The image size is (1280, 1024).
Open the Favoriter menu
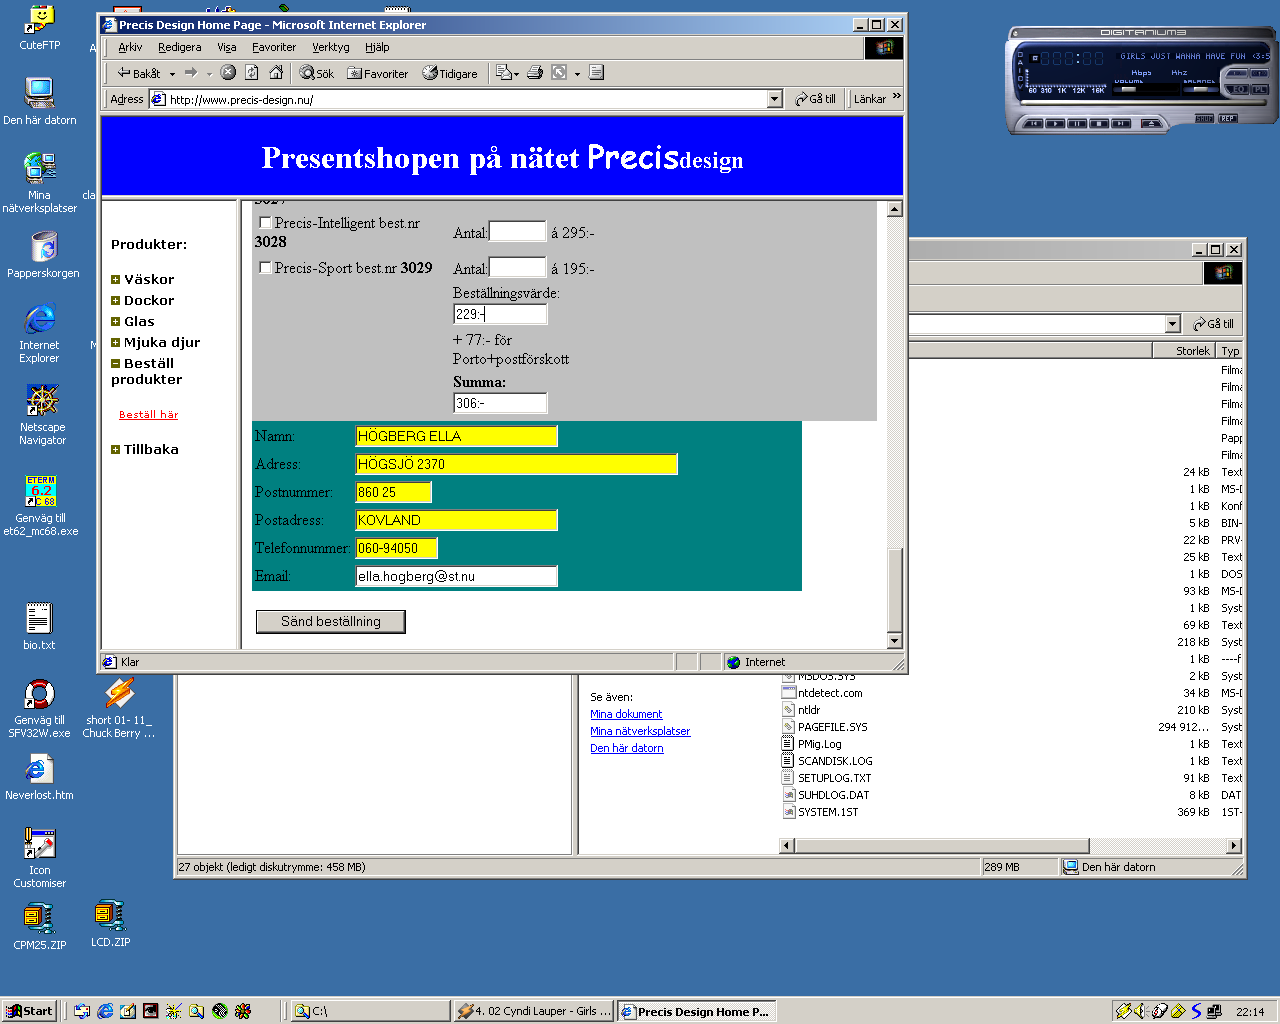pyautogui.click(x=273, y=47)
